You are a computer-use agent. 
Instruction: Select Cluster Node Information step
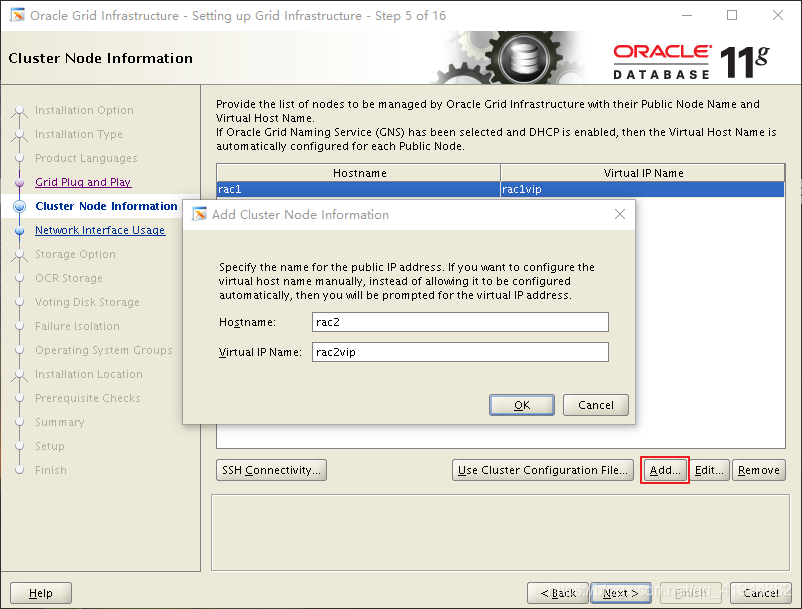106,206
